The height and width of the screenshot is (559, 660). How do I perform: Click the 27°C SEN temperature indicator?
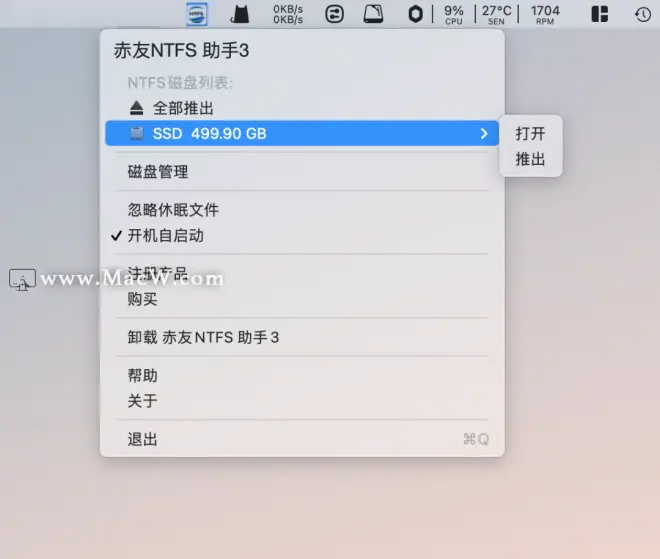pos(496,15)
